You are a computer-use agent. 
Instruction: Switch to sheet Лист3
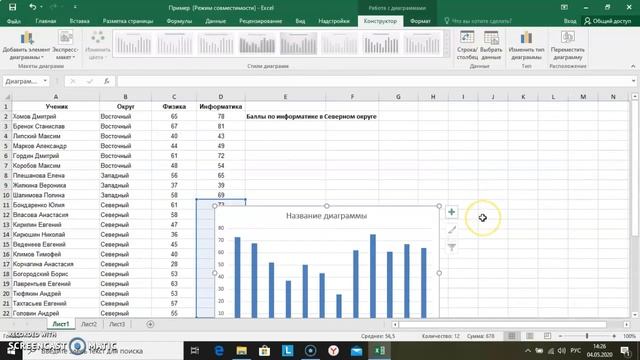click(117, 324)
